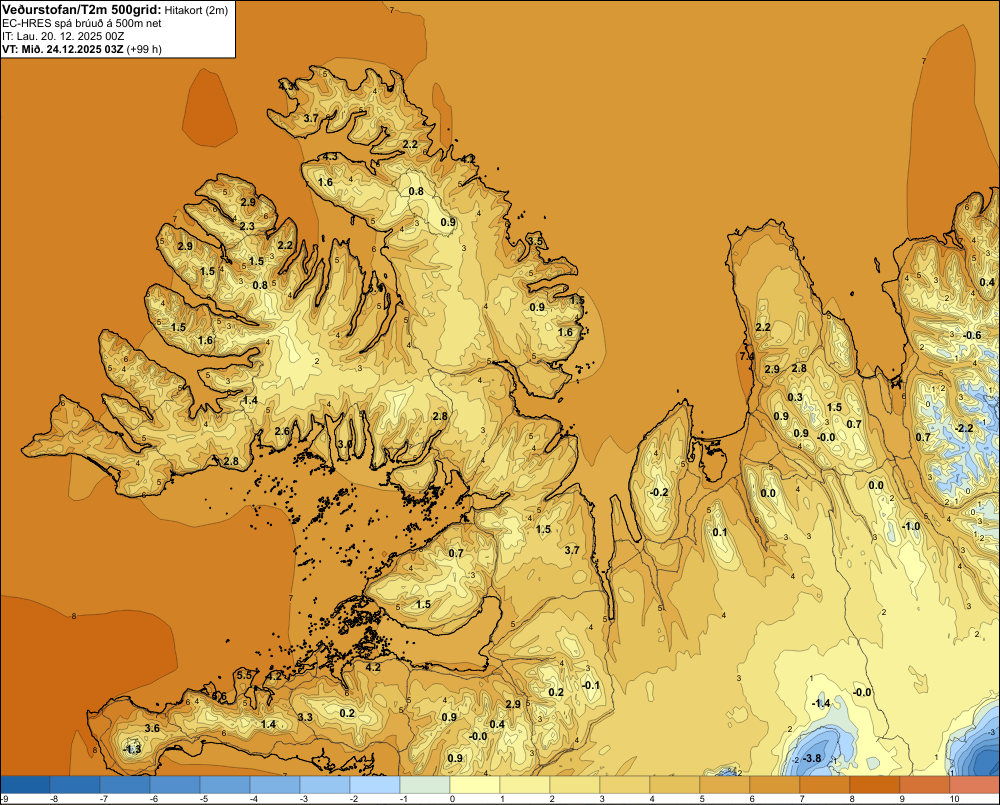
Task: Click the '-3' tick label on legend
Action: [x=304, y=799]
